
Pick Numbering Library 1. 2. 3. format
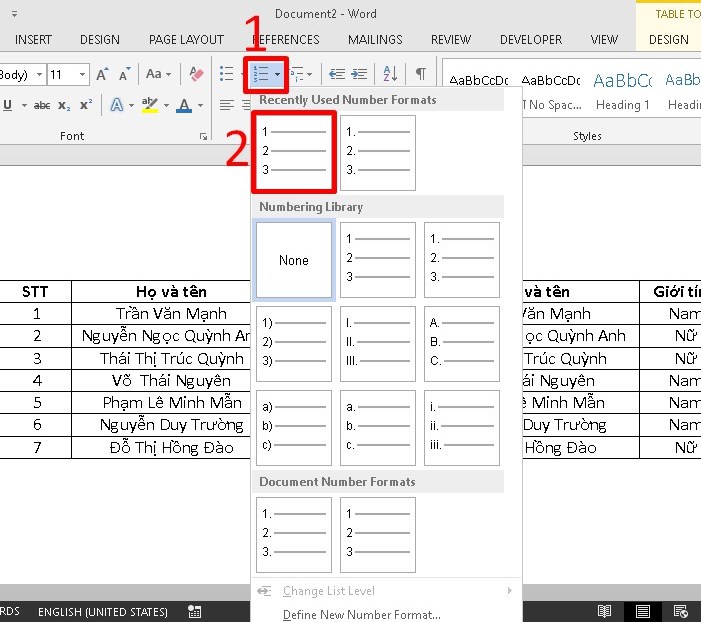[x=462, y=260]
